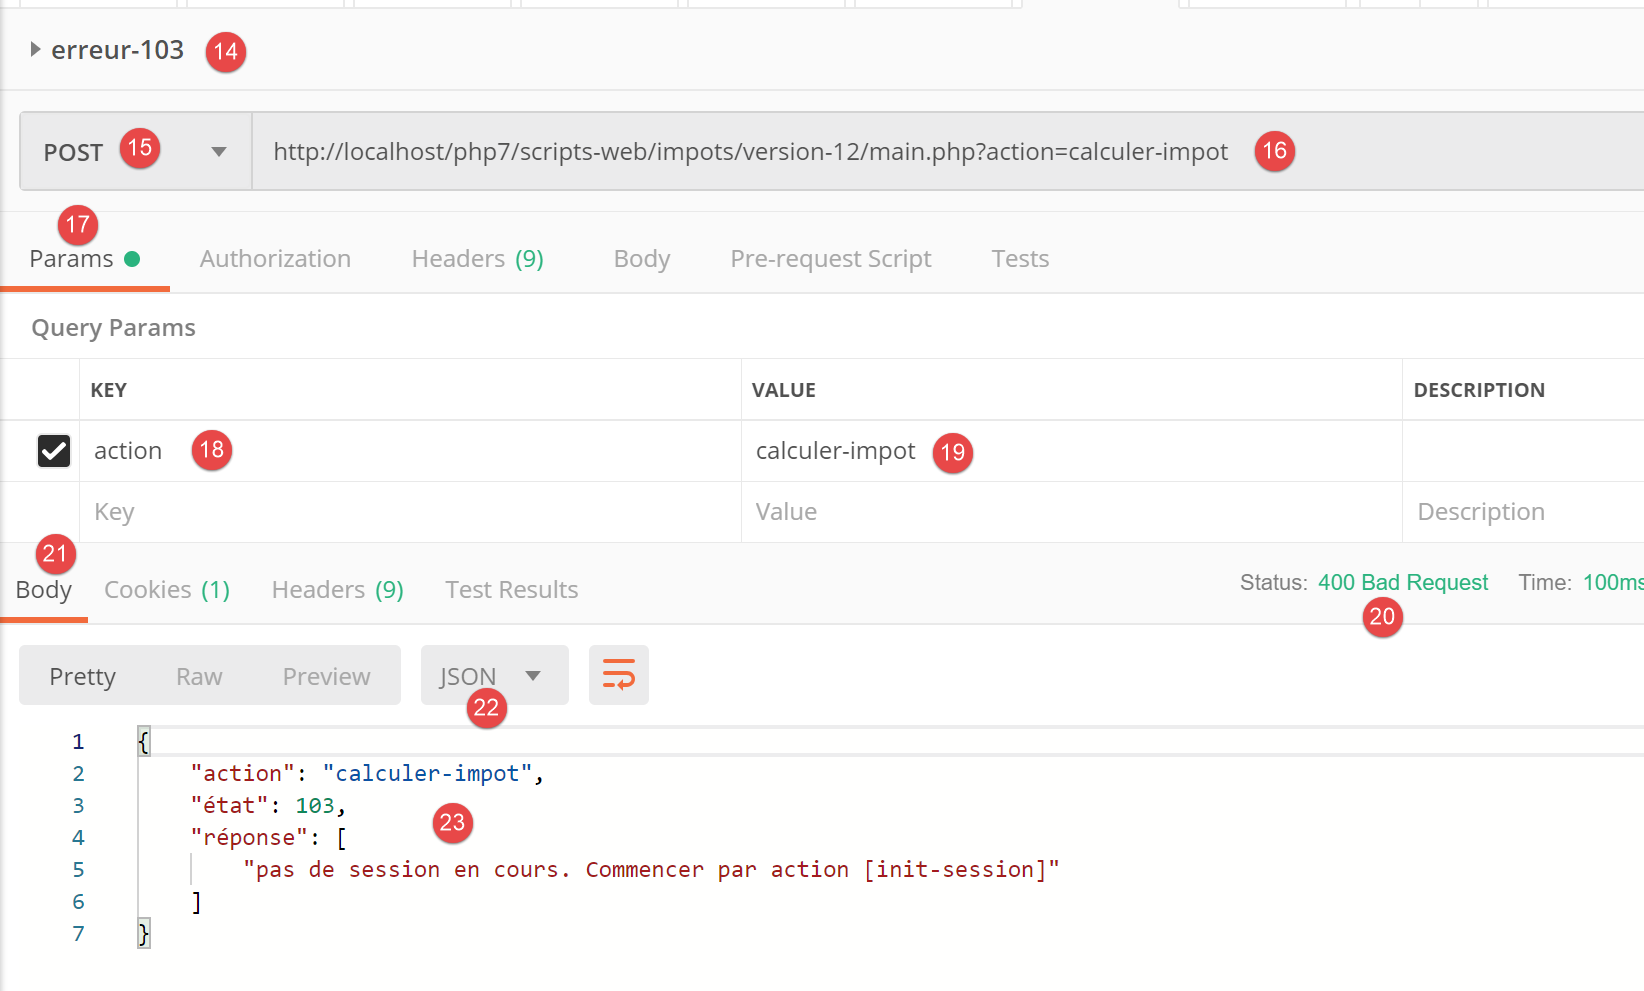Select the Pretty response view

[83, 677]
